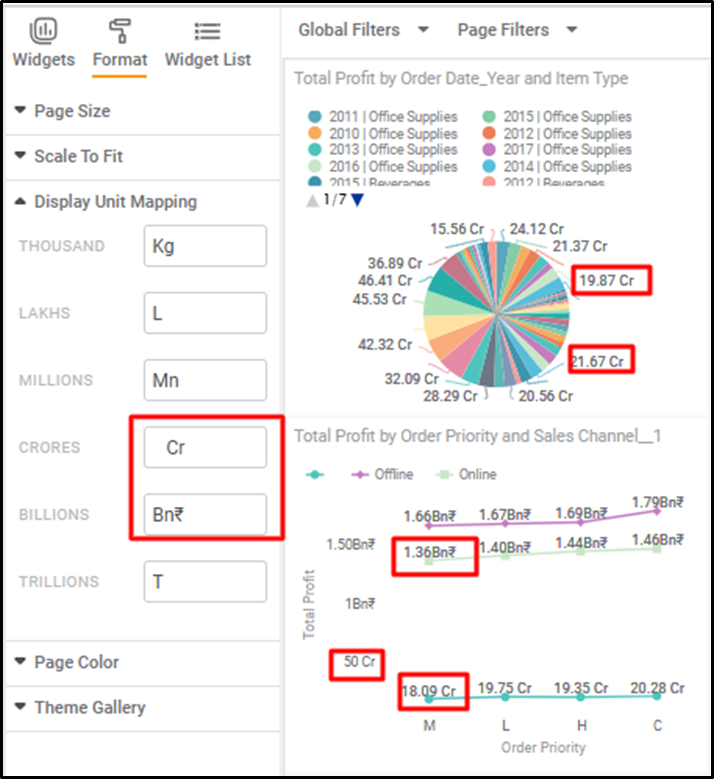This screenshot has height=779, width=714.
Task: Open the Widget List icon
Action: [207, 31]
